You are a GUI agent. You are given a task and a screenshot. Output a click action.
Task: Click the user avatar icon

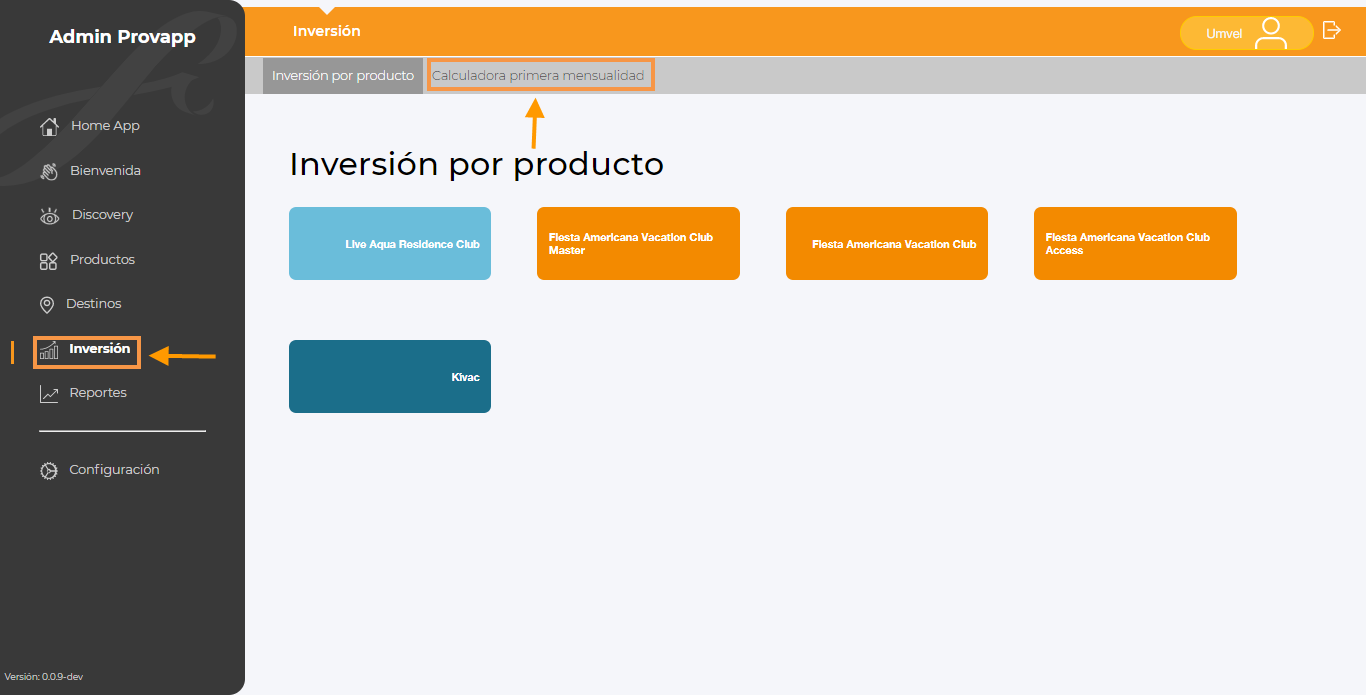click(1271, 33)
